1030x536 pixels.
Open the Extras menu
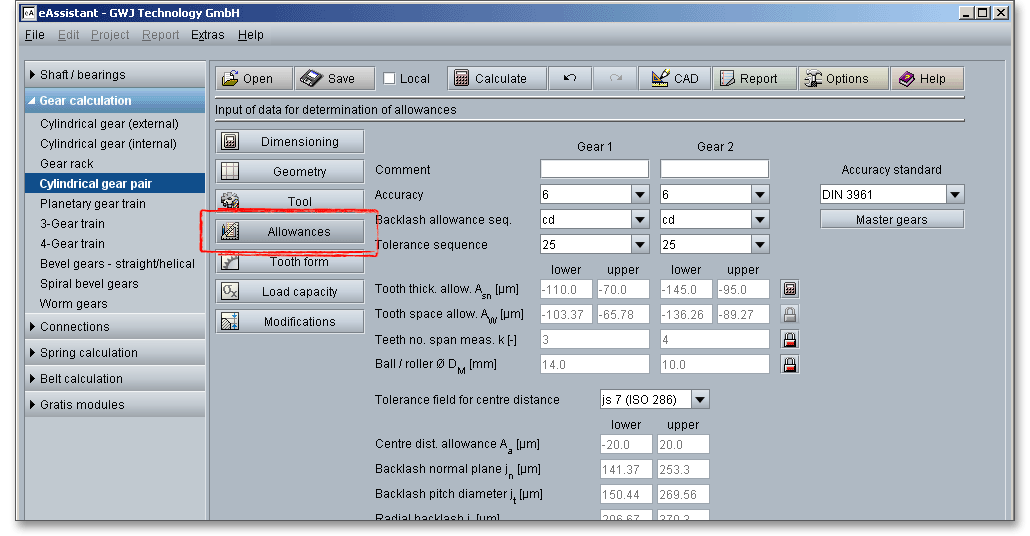(x=208, y=35)
